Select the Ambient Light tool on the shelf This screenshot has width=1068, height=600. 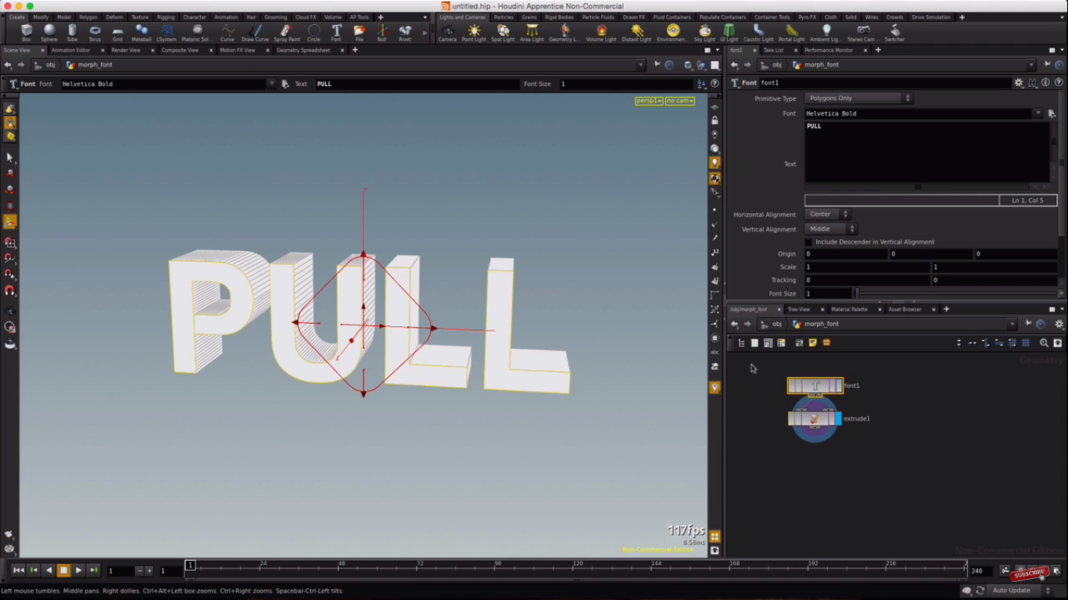click(x=826, y=31)
